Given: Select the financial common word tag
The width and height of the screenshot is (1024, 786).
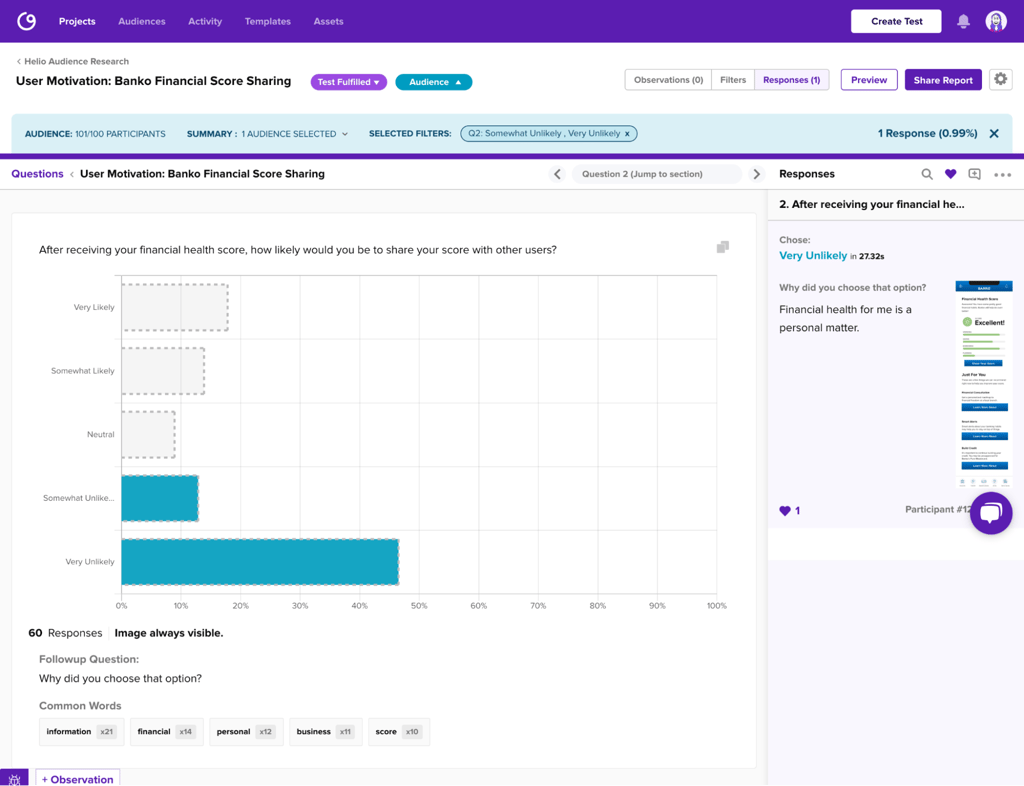Looking at the screenshot, I should (167, 732).
